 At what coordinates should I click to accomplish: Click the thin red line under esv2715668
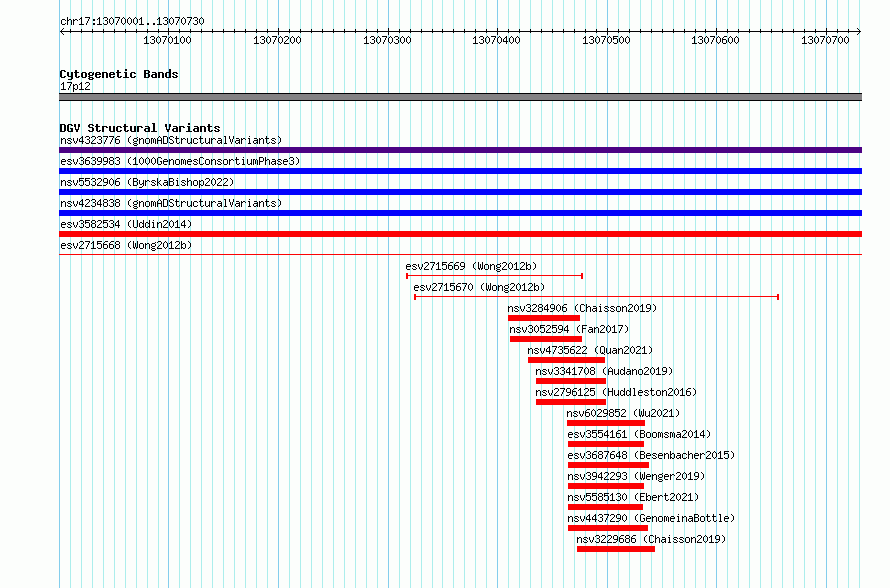pos(460,254)
